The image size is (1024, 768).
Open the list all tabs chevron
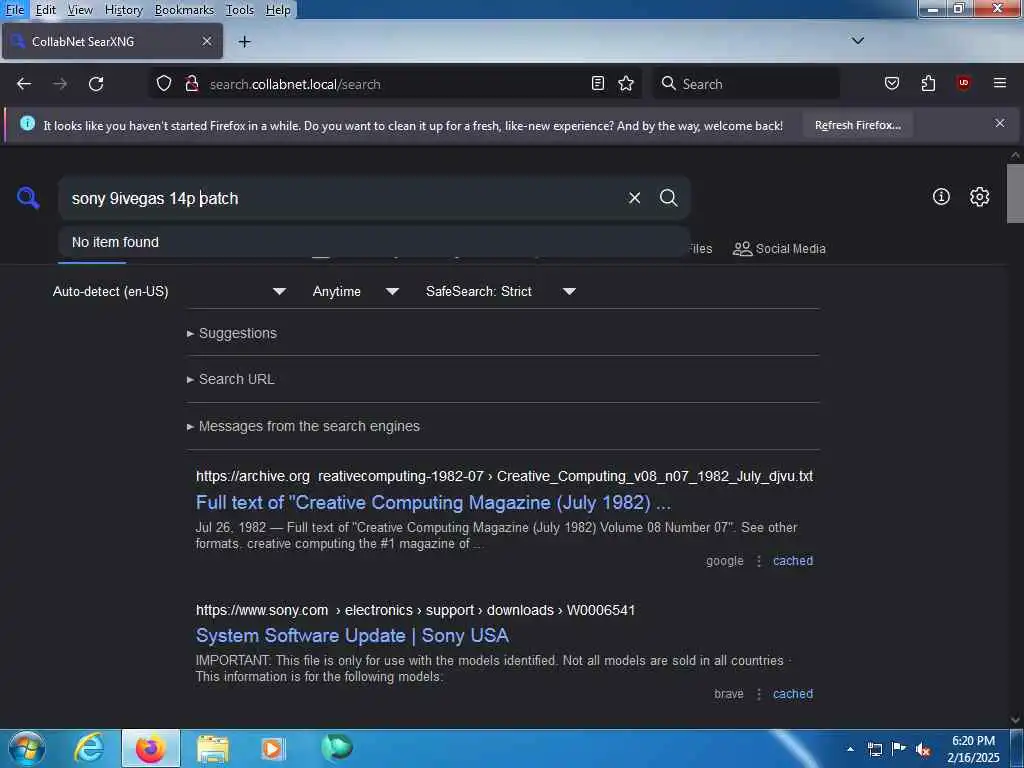pyautogui.click(x=857, y=40)
